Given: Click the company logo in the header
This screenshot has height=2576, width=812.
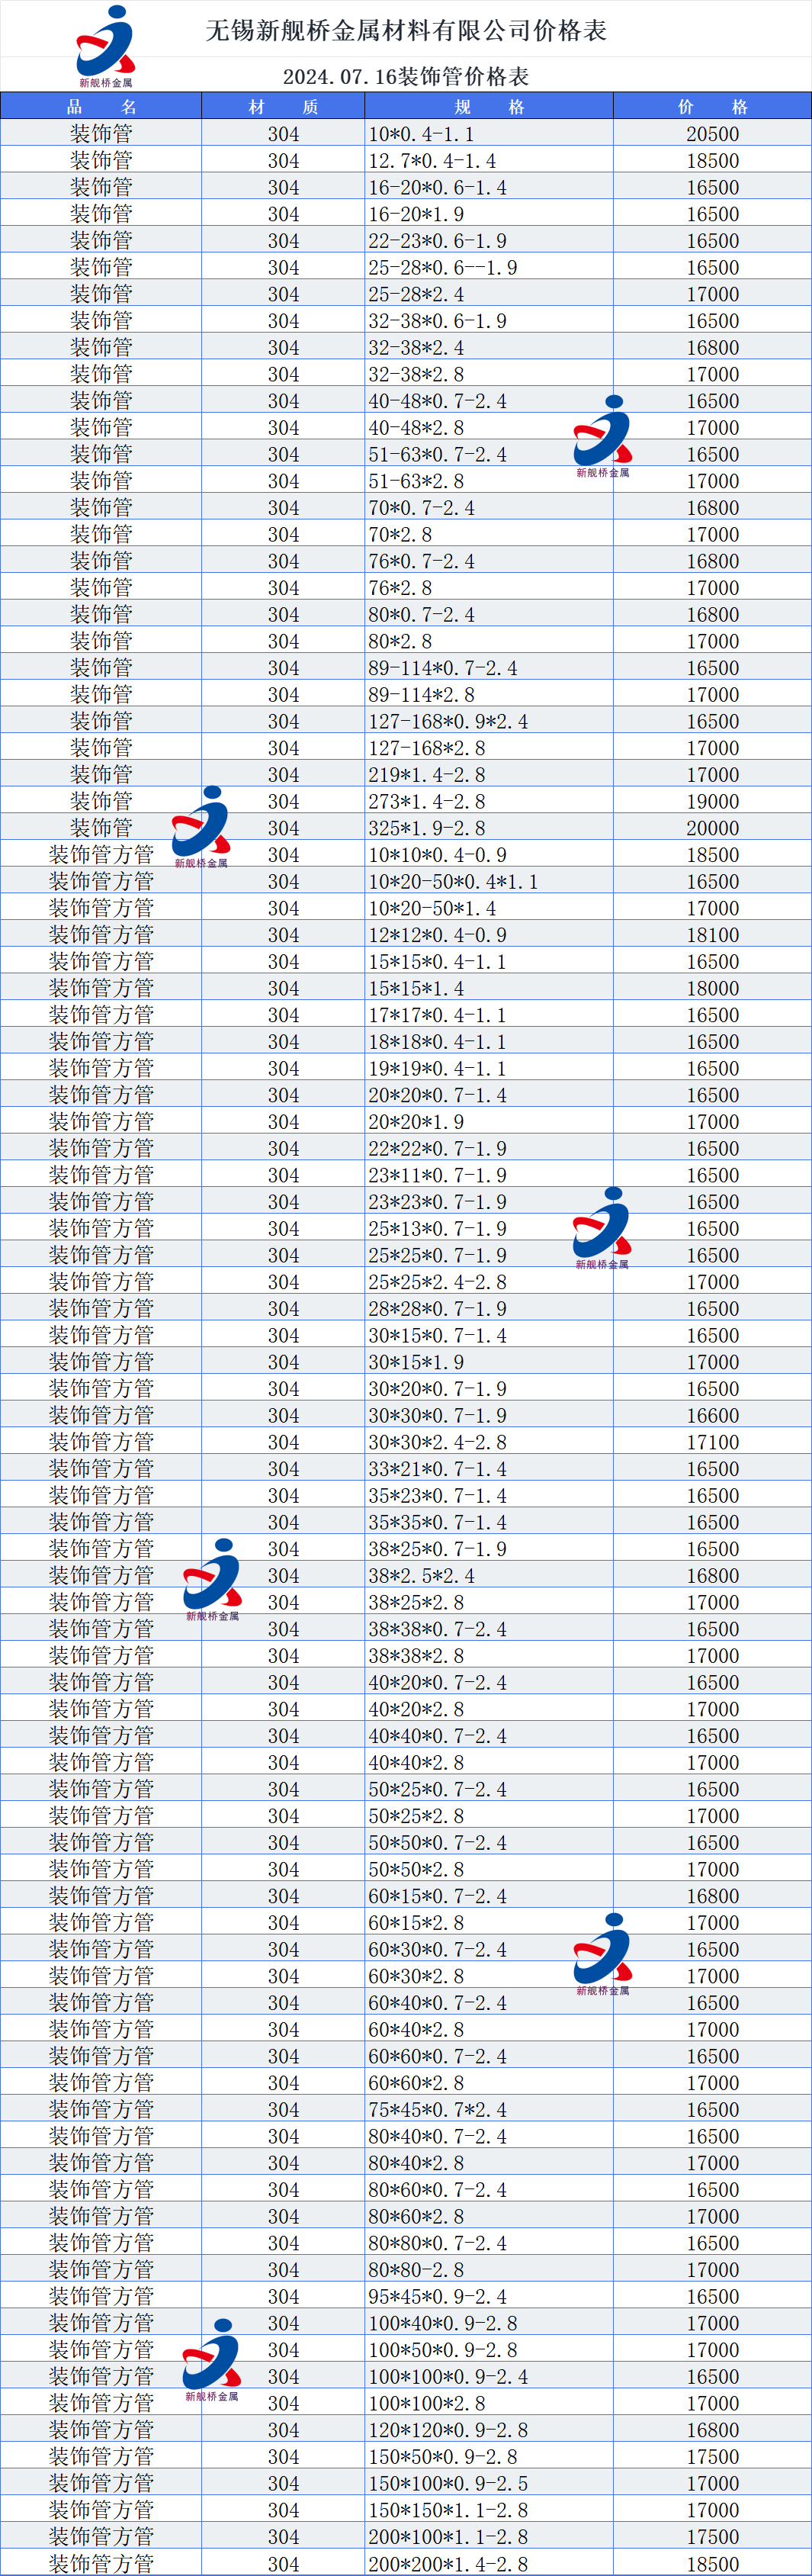Looking at the screenshot, I should [x=105, y=45].
